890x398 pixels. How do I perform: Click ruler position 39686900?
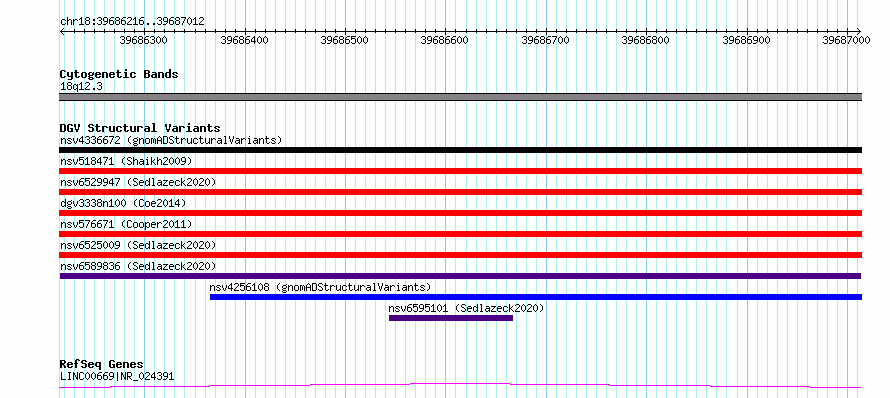click(x=746, y=40)
